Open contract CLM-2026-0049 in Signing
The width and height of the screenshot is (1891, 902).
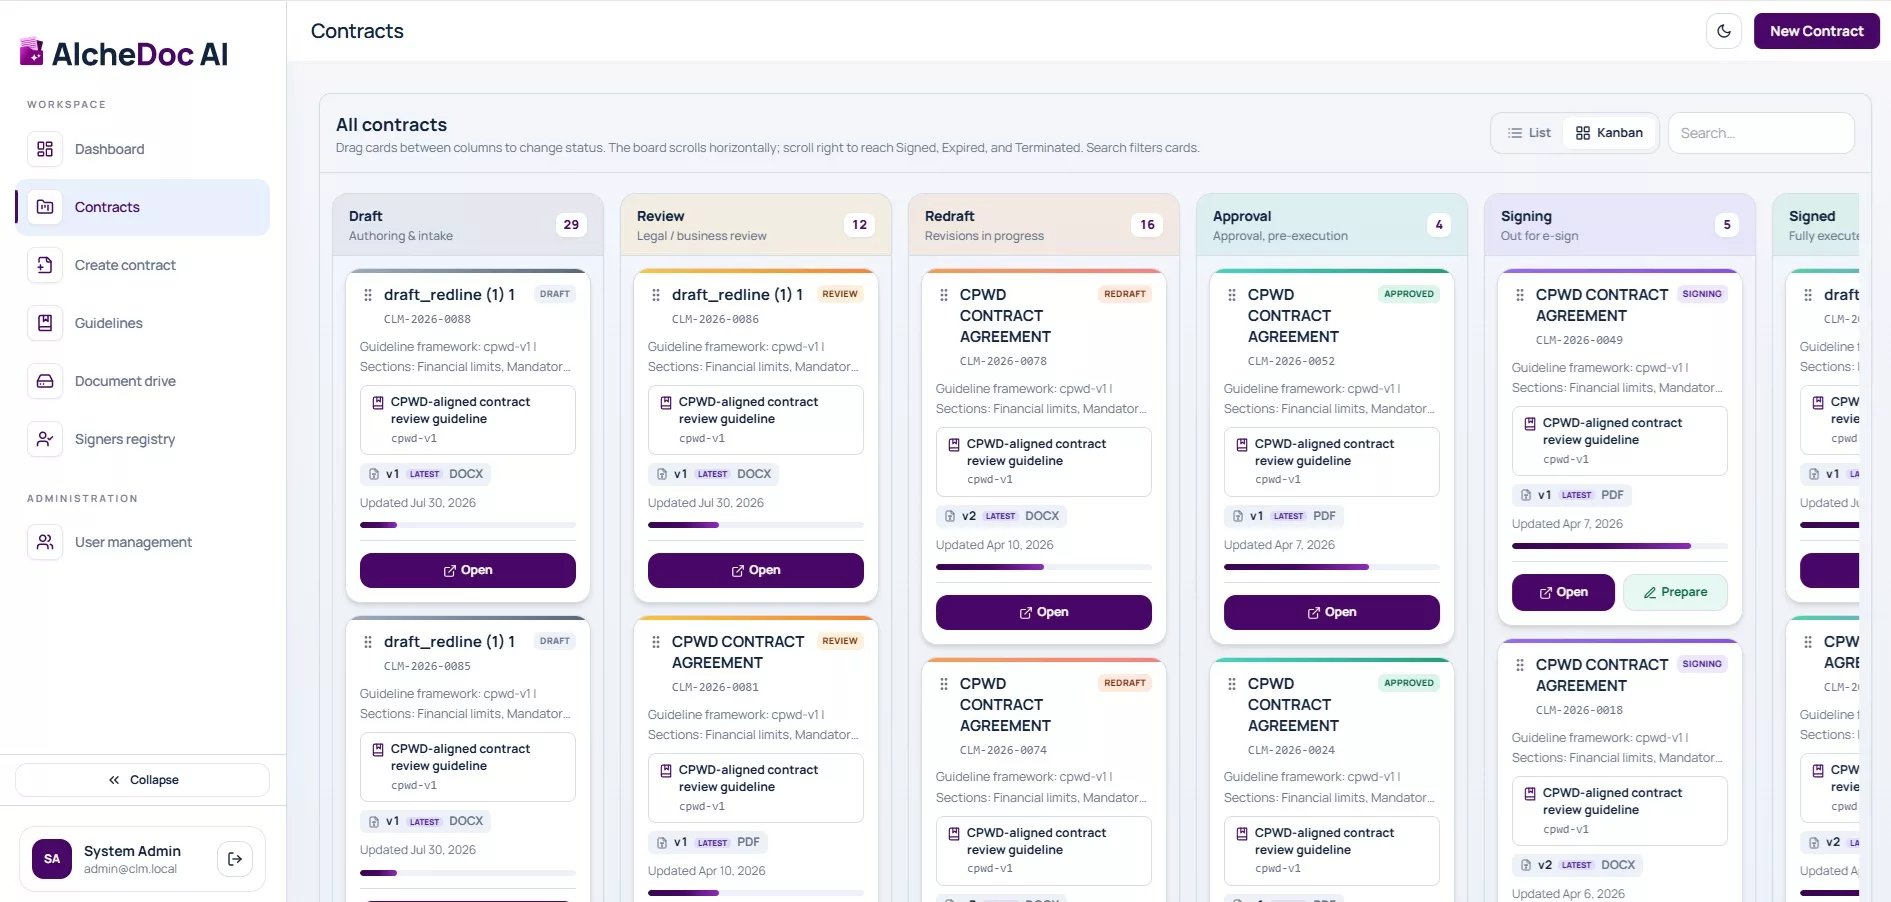pos(1564,592)
